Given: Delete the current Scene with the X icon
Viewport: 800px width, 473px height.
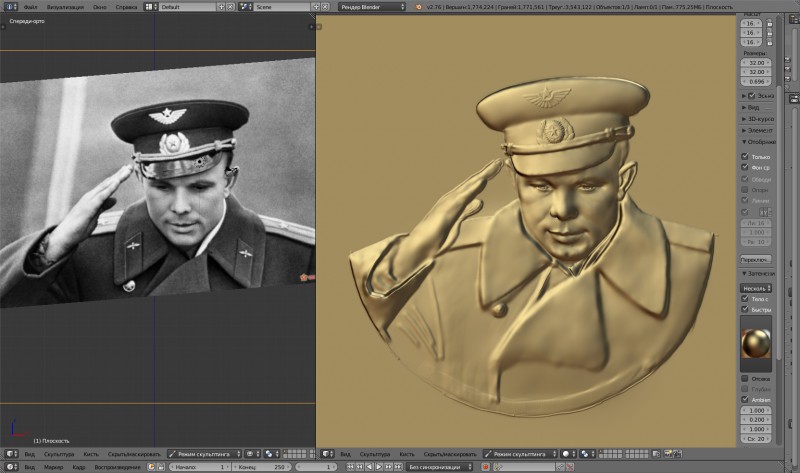Looking at the screenshot, I should pyautogui.click(x=325, y=7).
